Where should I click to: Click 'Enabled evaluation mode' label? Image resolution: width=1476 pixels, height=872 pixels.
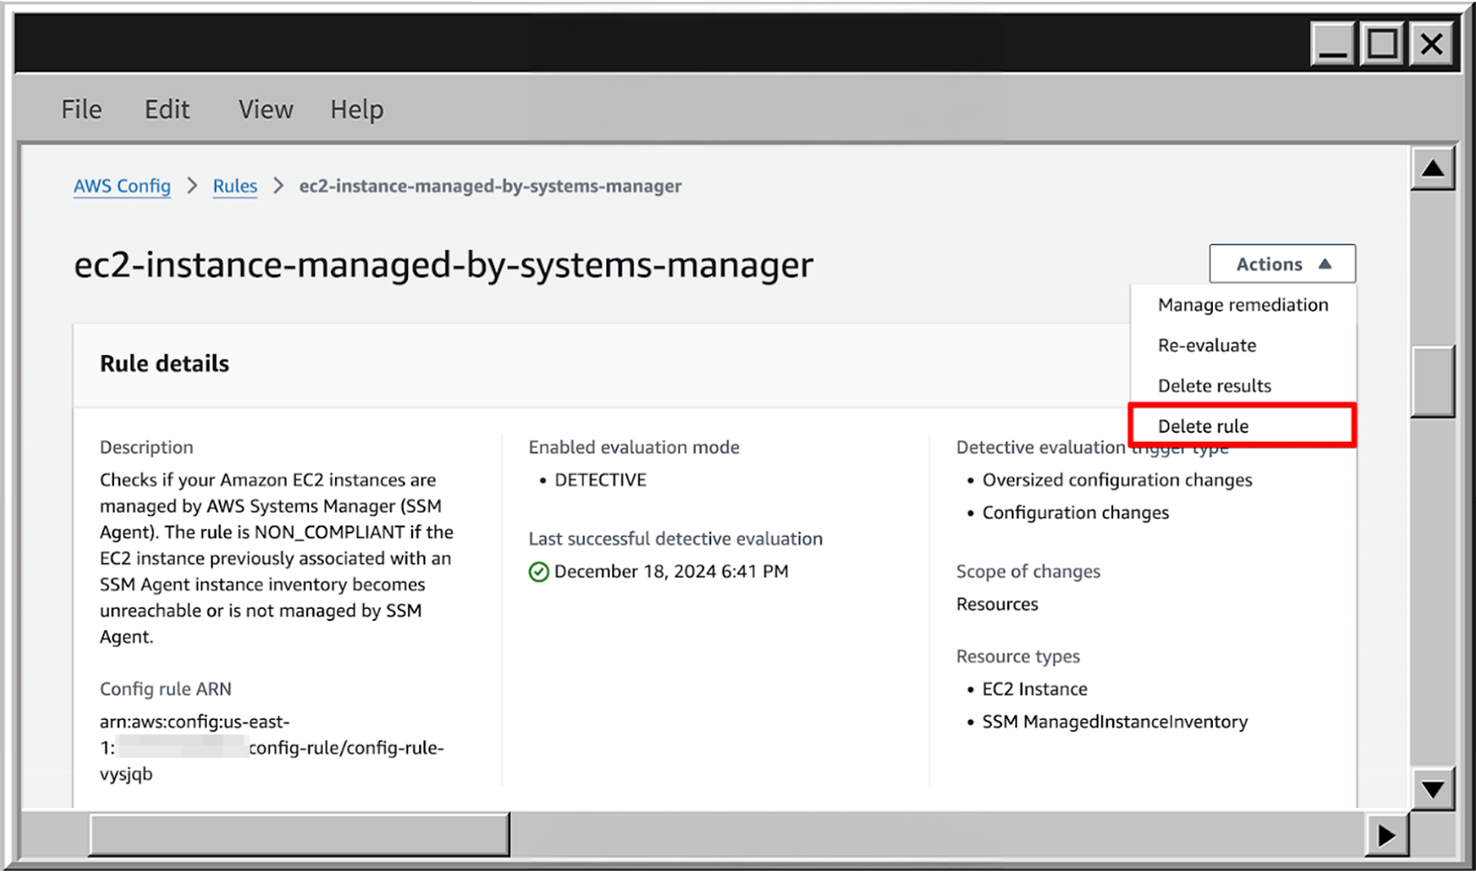click(634, 447)
